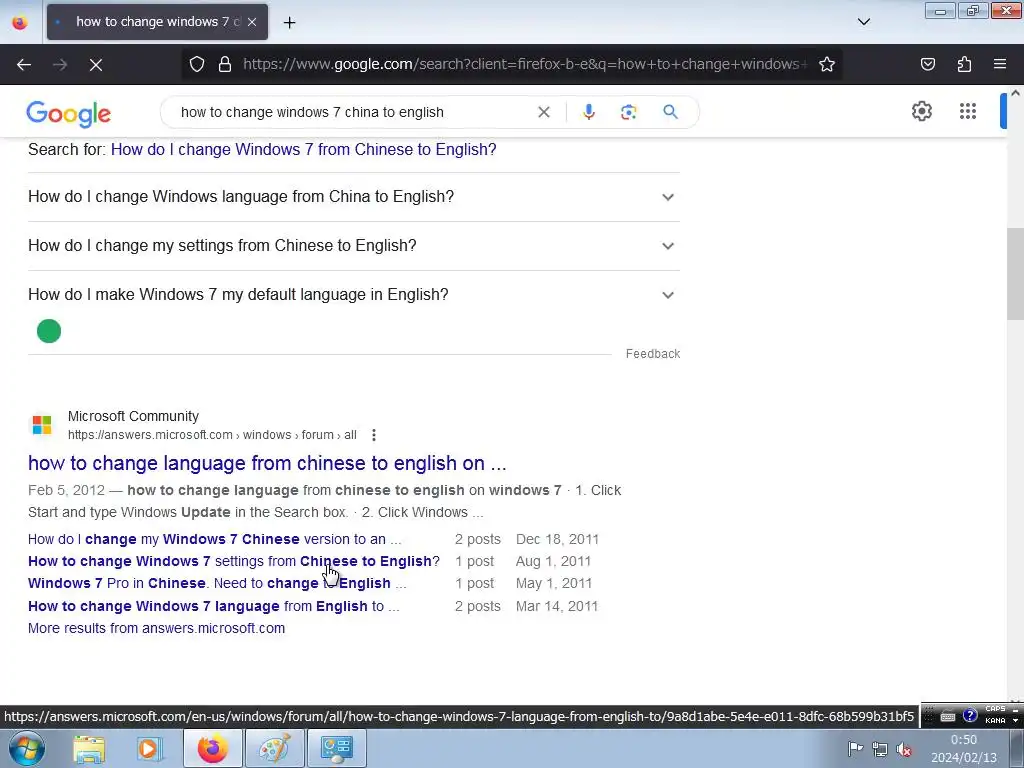This screenshot has width=1024, height=768.
Task: Send Feedback on the questions box
Action: [652, 354]
